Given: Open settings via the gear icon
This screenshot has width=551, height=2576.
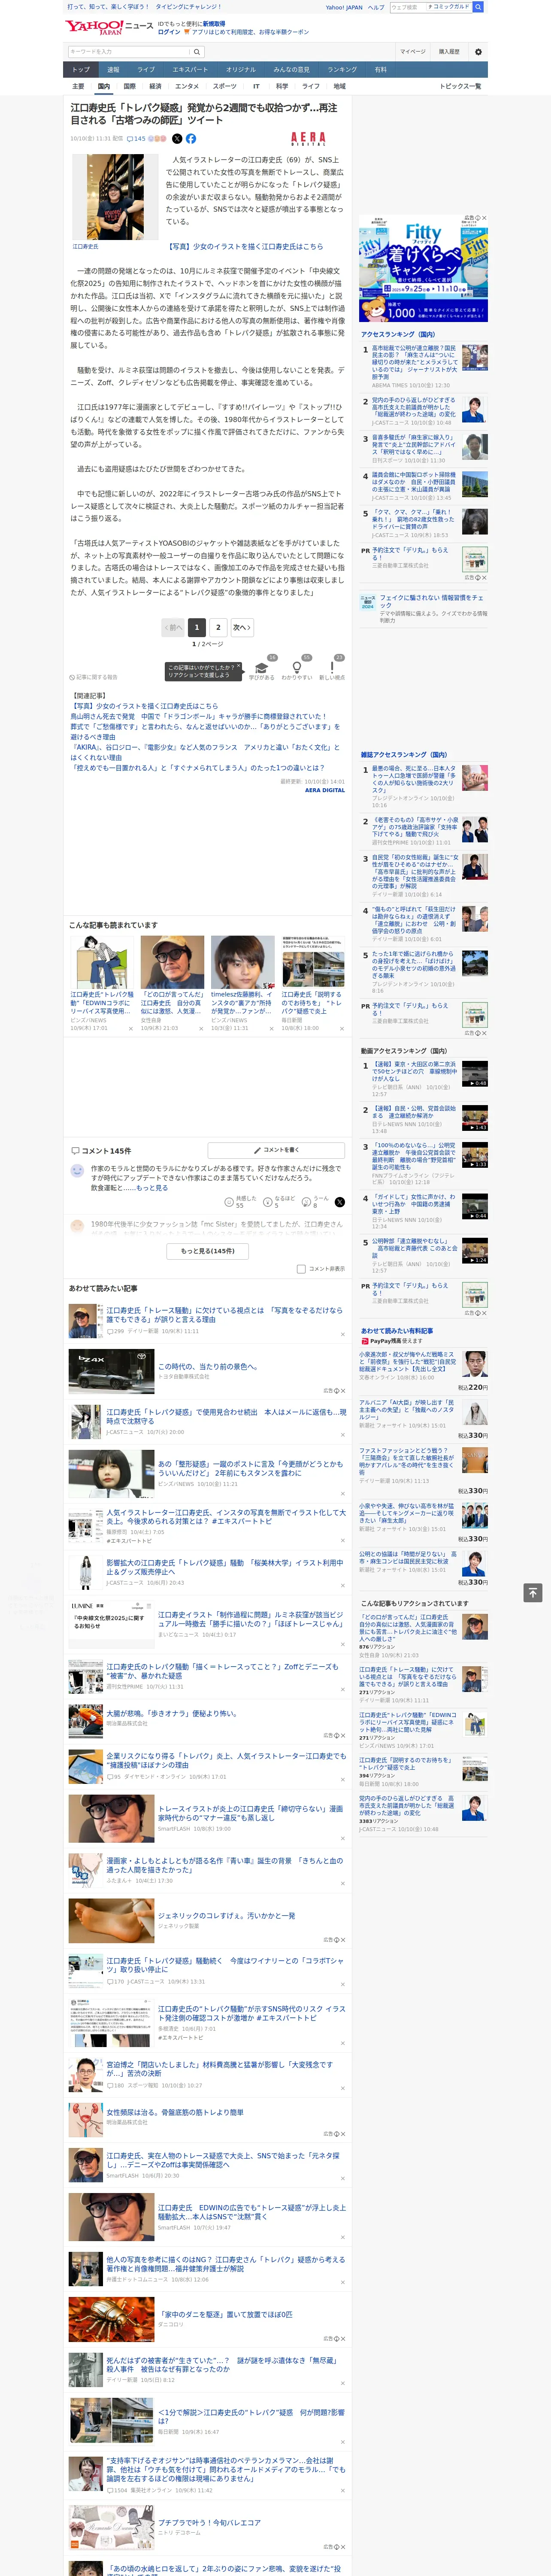Looking at the screenshot, I should 478,51.
